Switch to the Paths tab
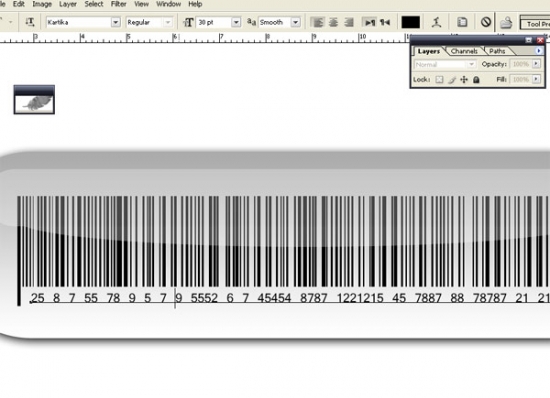550x398 pixels. pyautogui.click(x=497, y=51)
